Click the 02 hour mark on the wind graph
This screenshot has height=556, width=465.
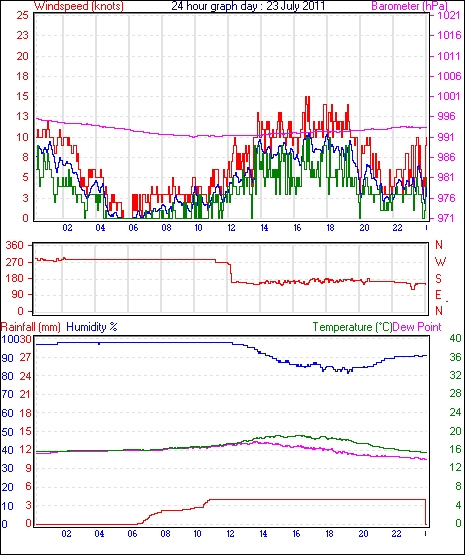point(67,227)
